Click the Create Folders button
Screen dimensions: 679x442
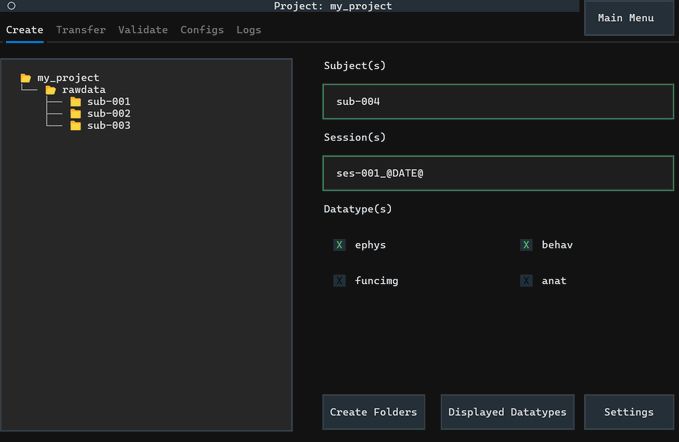tap(373, 412)
